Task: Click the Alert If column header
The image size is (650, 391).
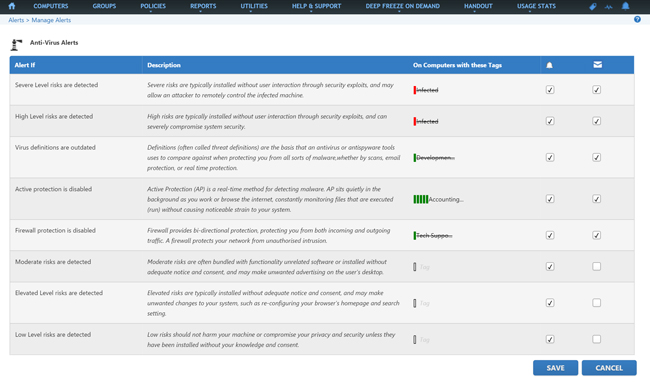Action: [25, 65]
